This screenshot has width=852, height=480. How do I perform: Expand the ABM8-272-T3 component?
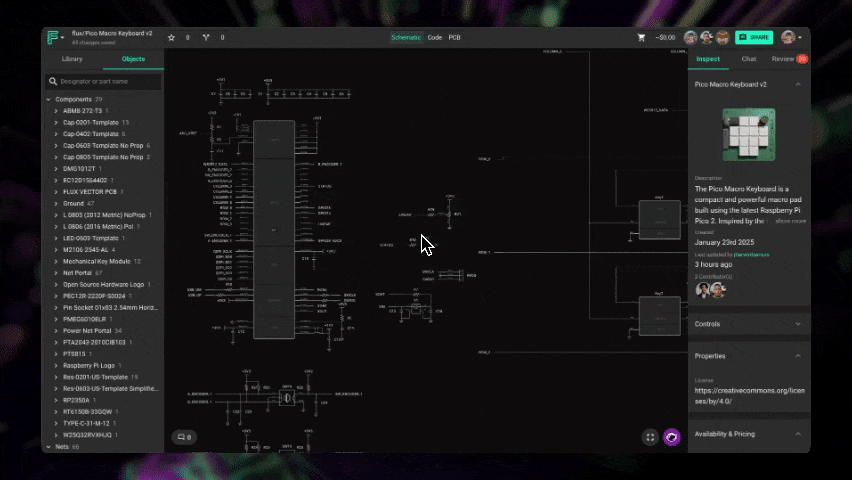coord(56,111)
